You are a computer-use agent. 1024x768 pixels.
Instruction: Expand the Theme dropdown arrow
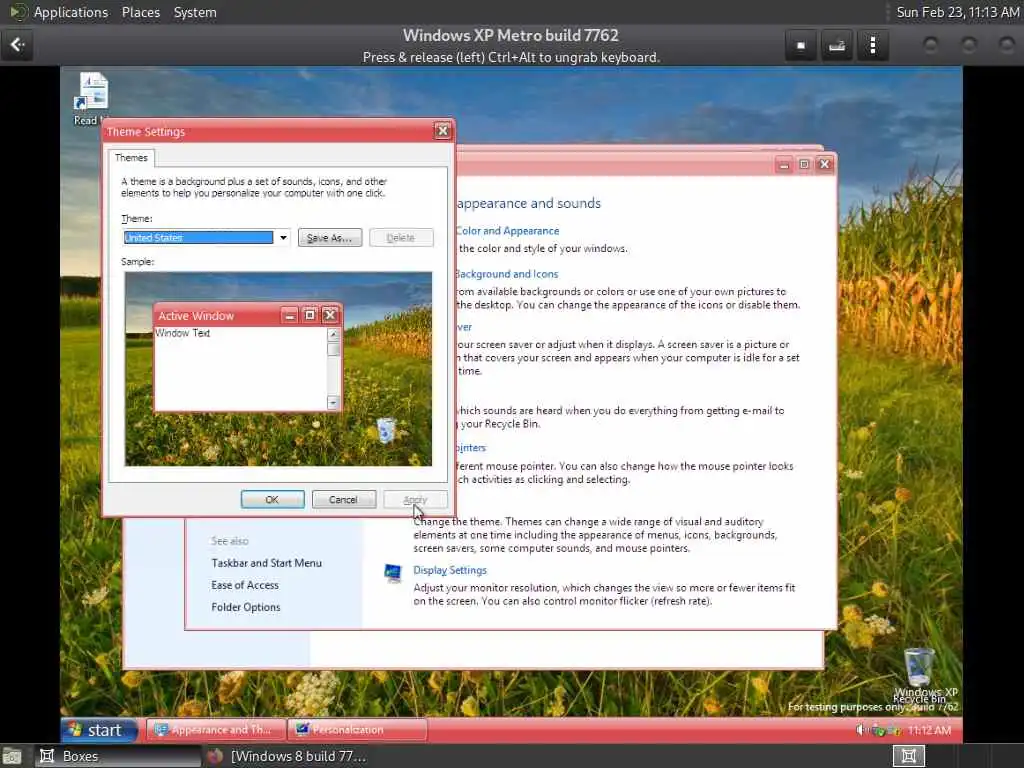tap(283, 238)
